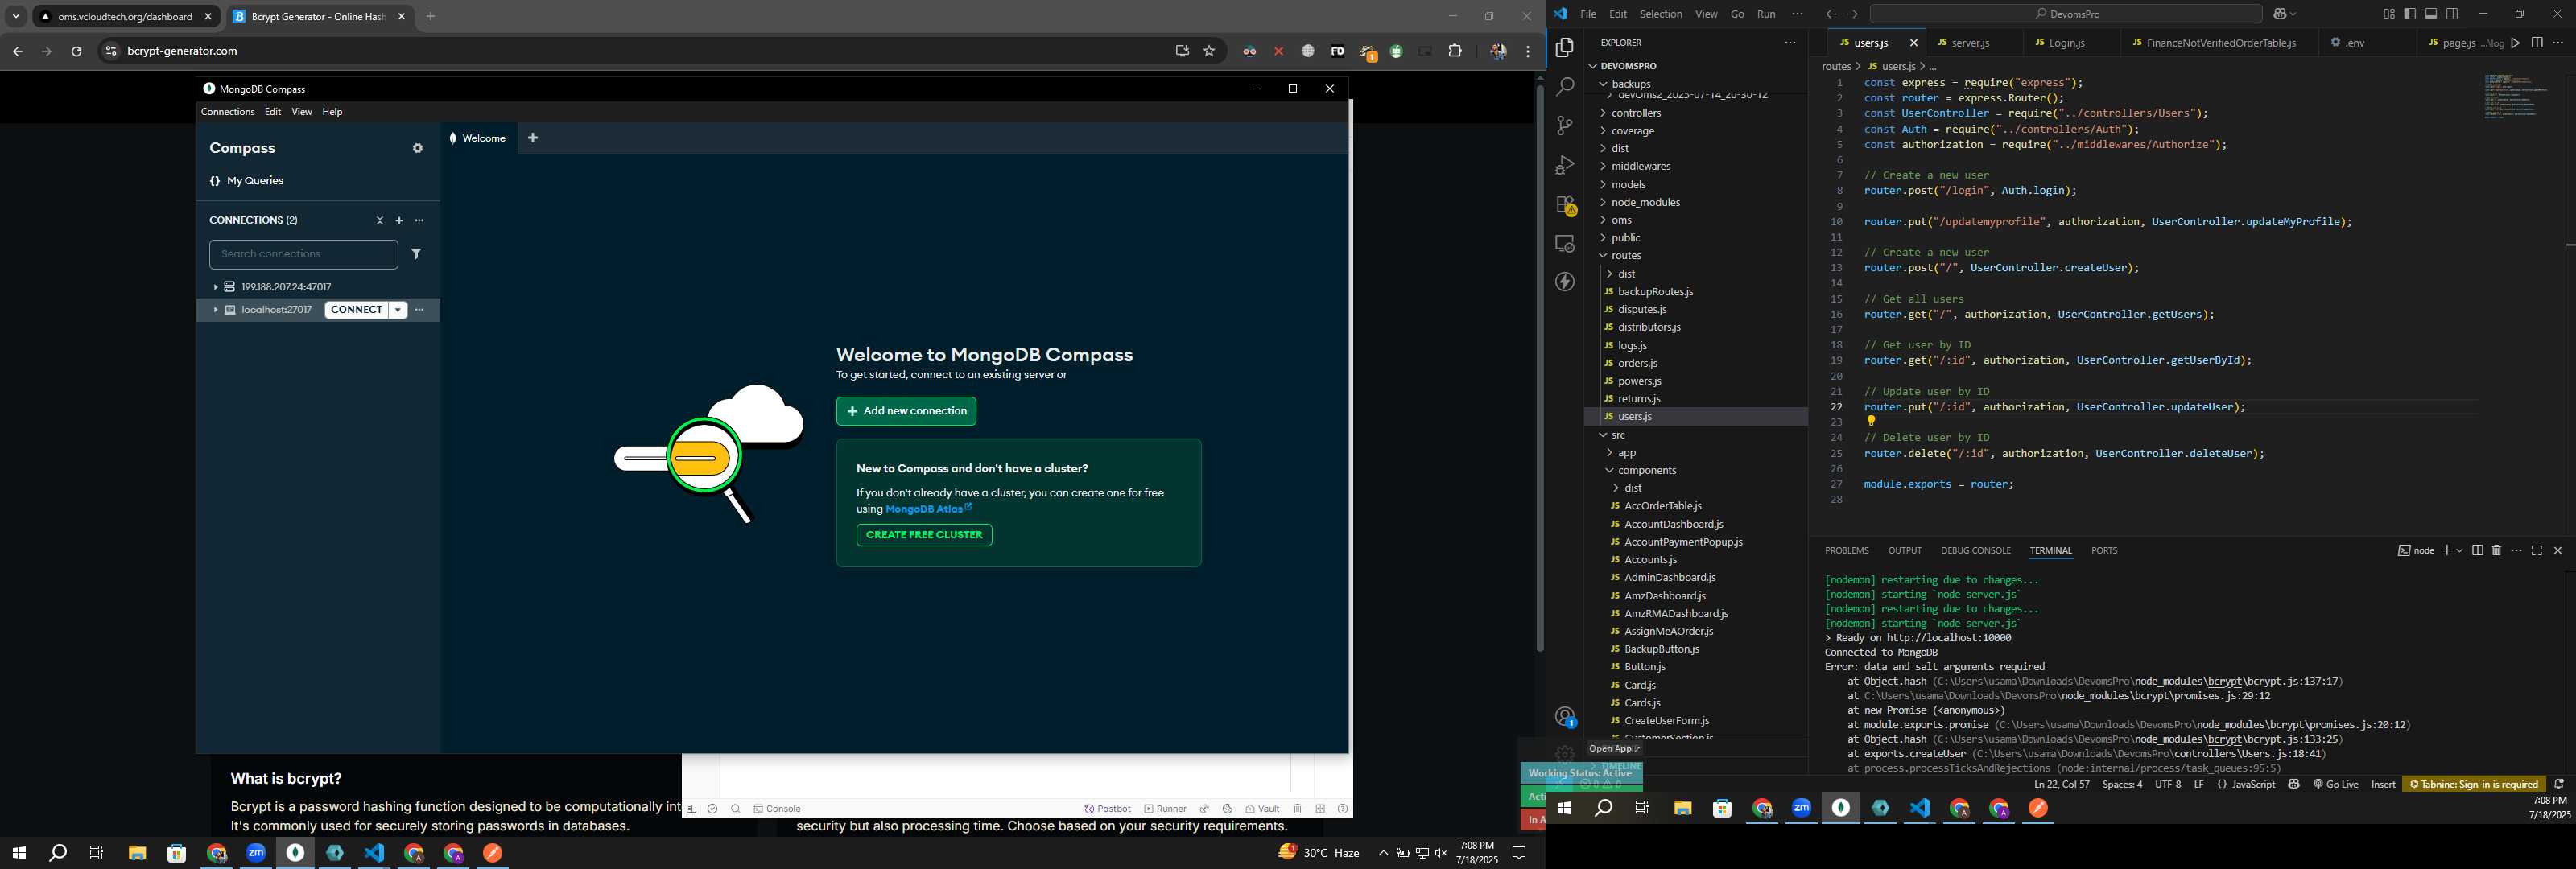Switch to PROBLEMS panel tab
Viewport: 2576px width, 869px height.
pos(1846,551)
